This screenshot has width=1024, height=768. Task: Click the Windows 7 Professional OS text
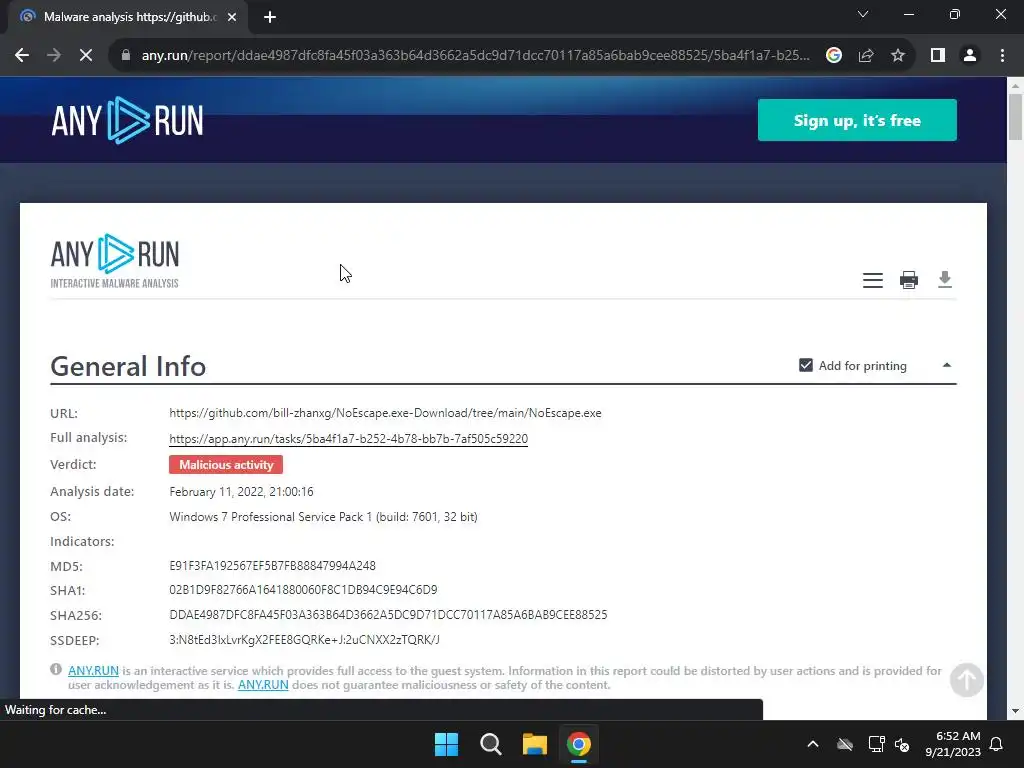(x=323, y=517)
